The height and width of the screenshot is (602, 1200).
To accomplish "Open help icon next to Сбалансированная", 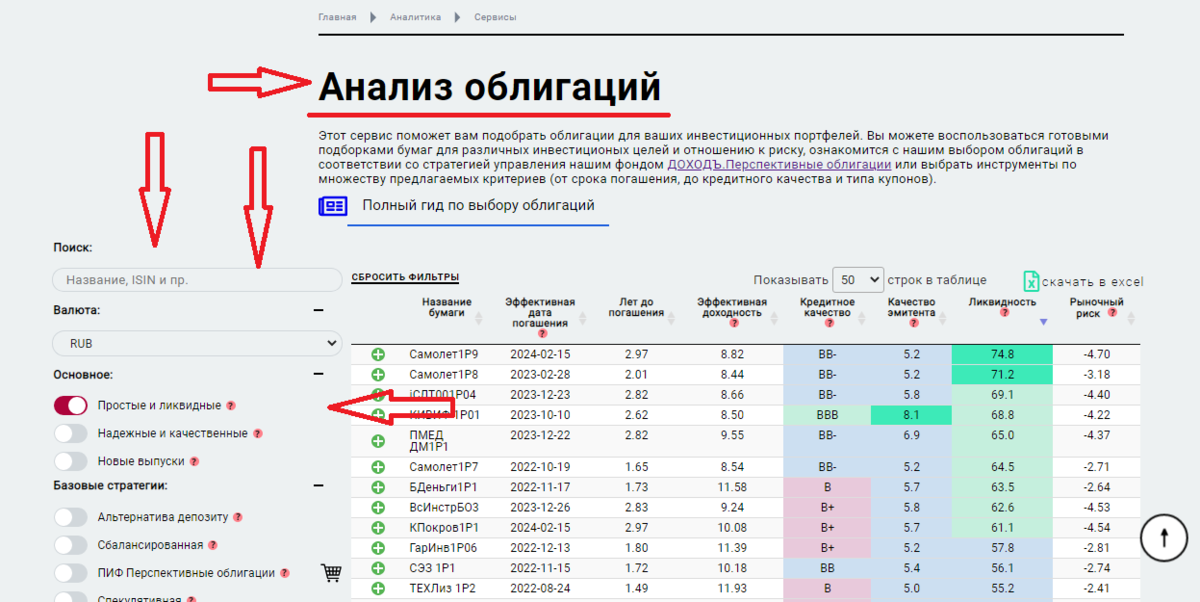I will (213, 546).
